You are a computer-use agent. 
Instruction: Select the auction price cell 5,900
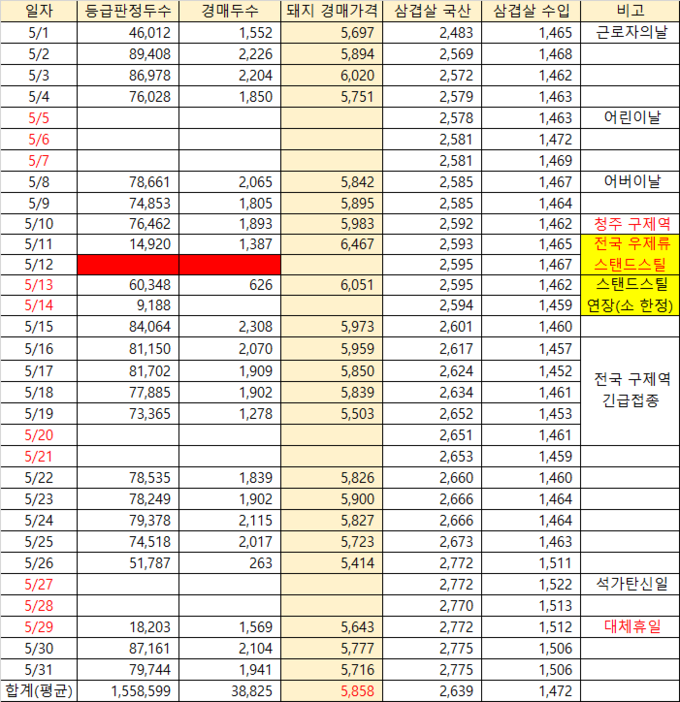pos(332,499)
